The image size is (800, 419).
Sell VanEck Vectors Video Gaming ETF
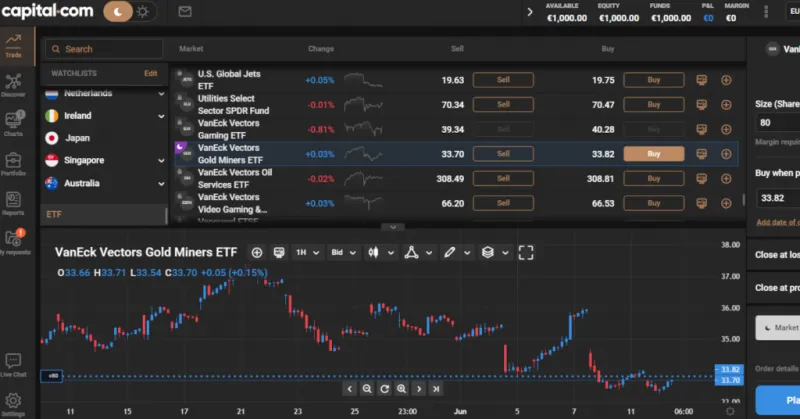[503, 203]
